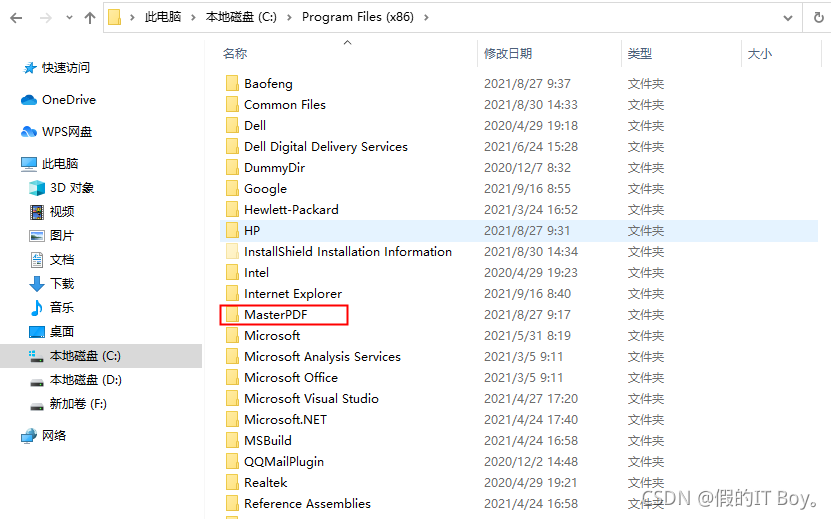Click the 下载 blue arrow icon

coord(37,284)
